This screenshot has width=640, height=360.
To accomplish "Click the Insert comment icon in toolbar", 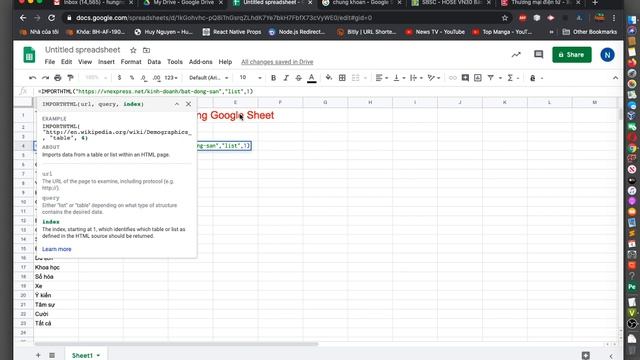I will 465,78.
